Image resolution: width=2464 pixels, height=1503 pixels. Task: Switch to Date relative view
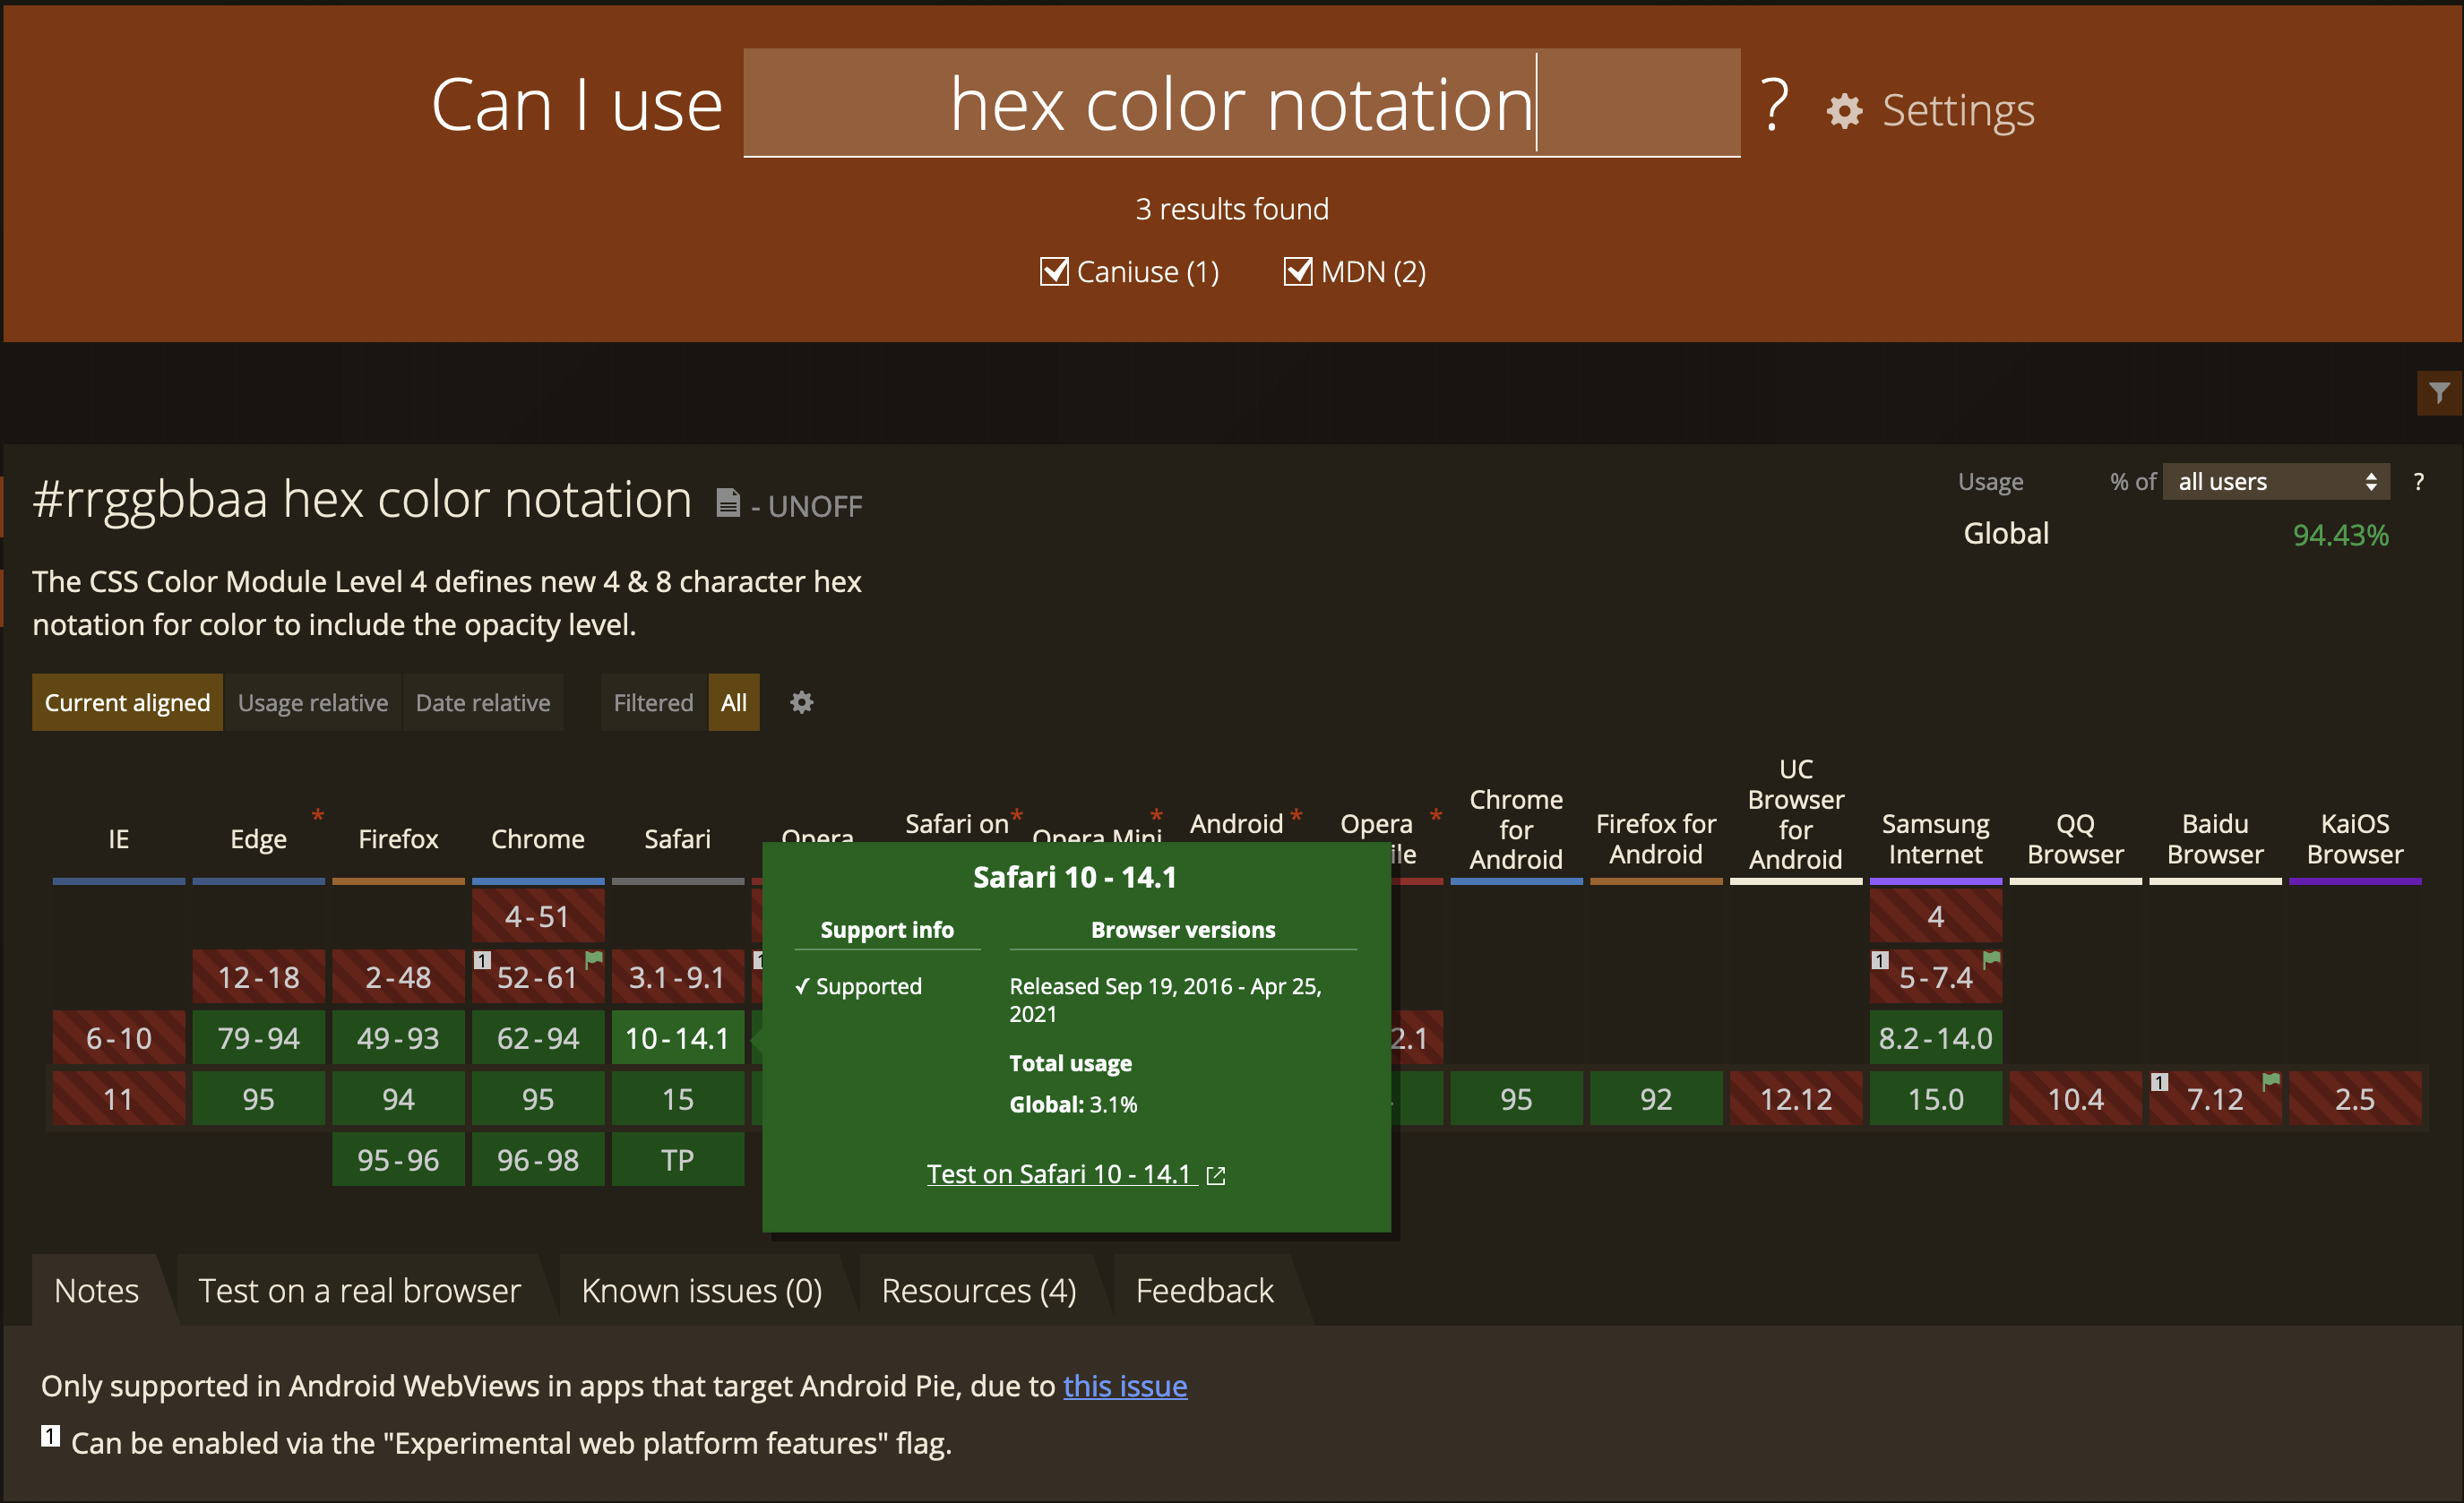pos(483,702)
